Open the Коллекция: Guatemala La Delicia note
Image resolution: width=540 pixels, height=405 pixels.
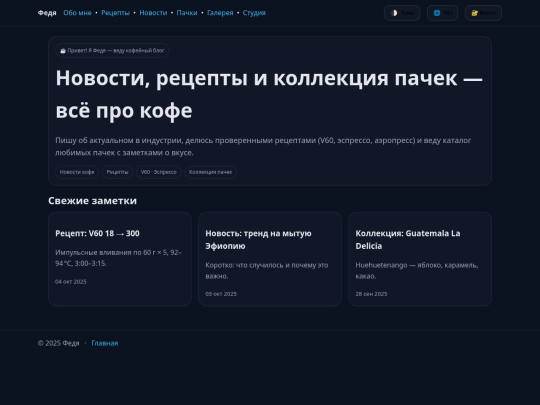coord(420,259)
